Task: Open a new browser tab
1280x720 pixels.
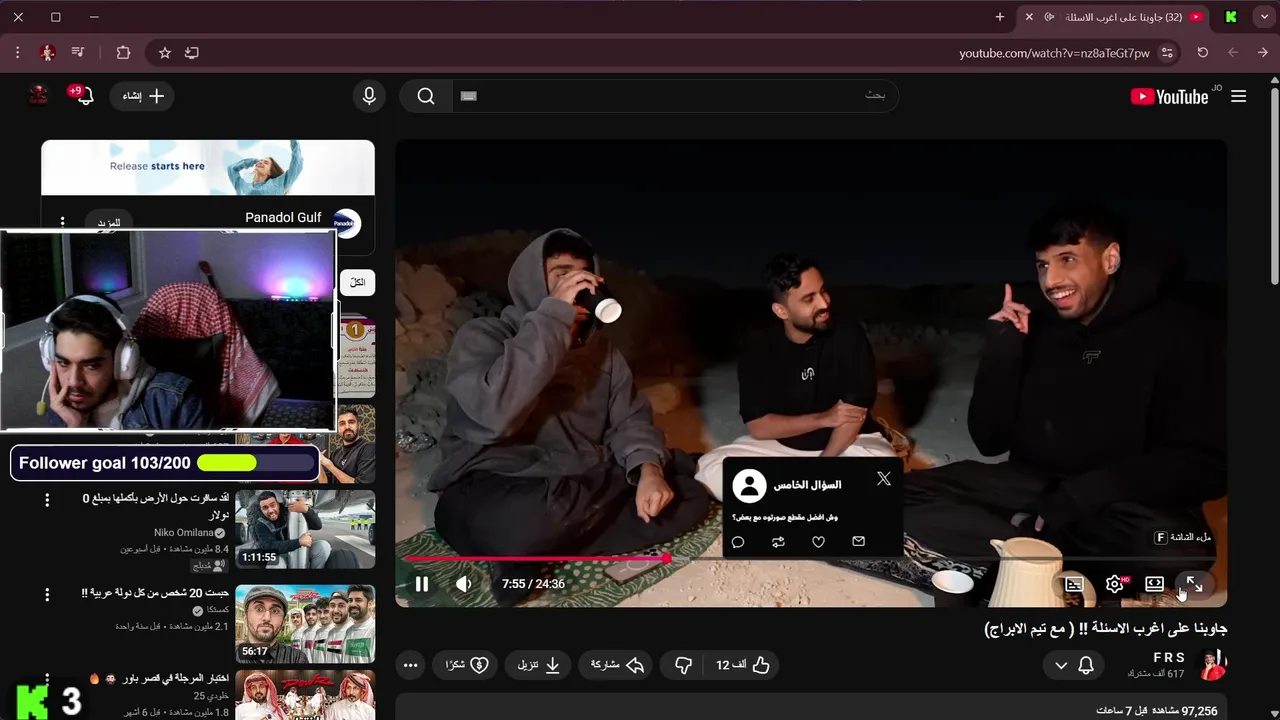Action: tap(999, 17)
